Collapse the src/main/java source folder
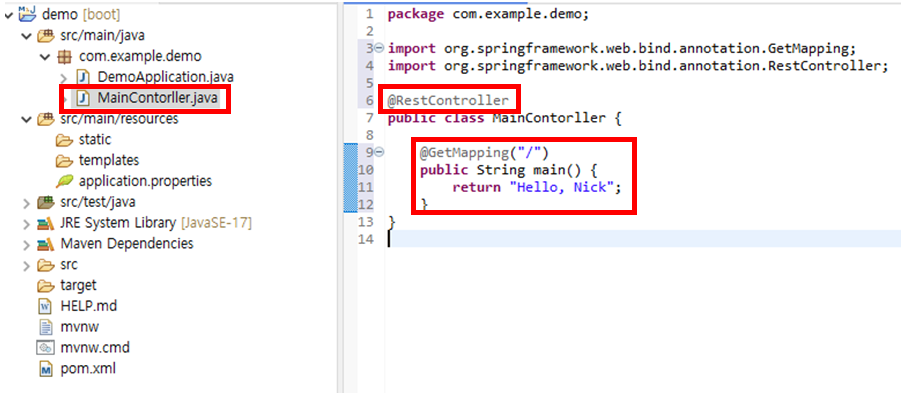Image resolution: width=905 pixels, height=394 pixels. tap(26, 36)
